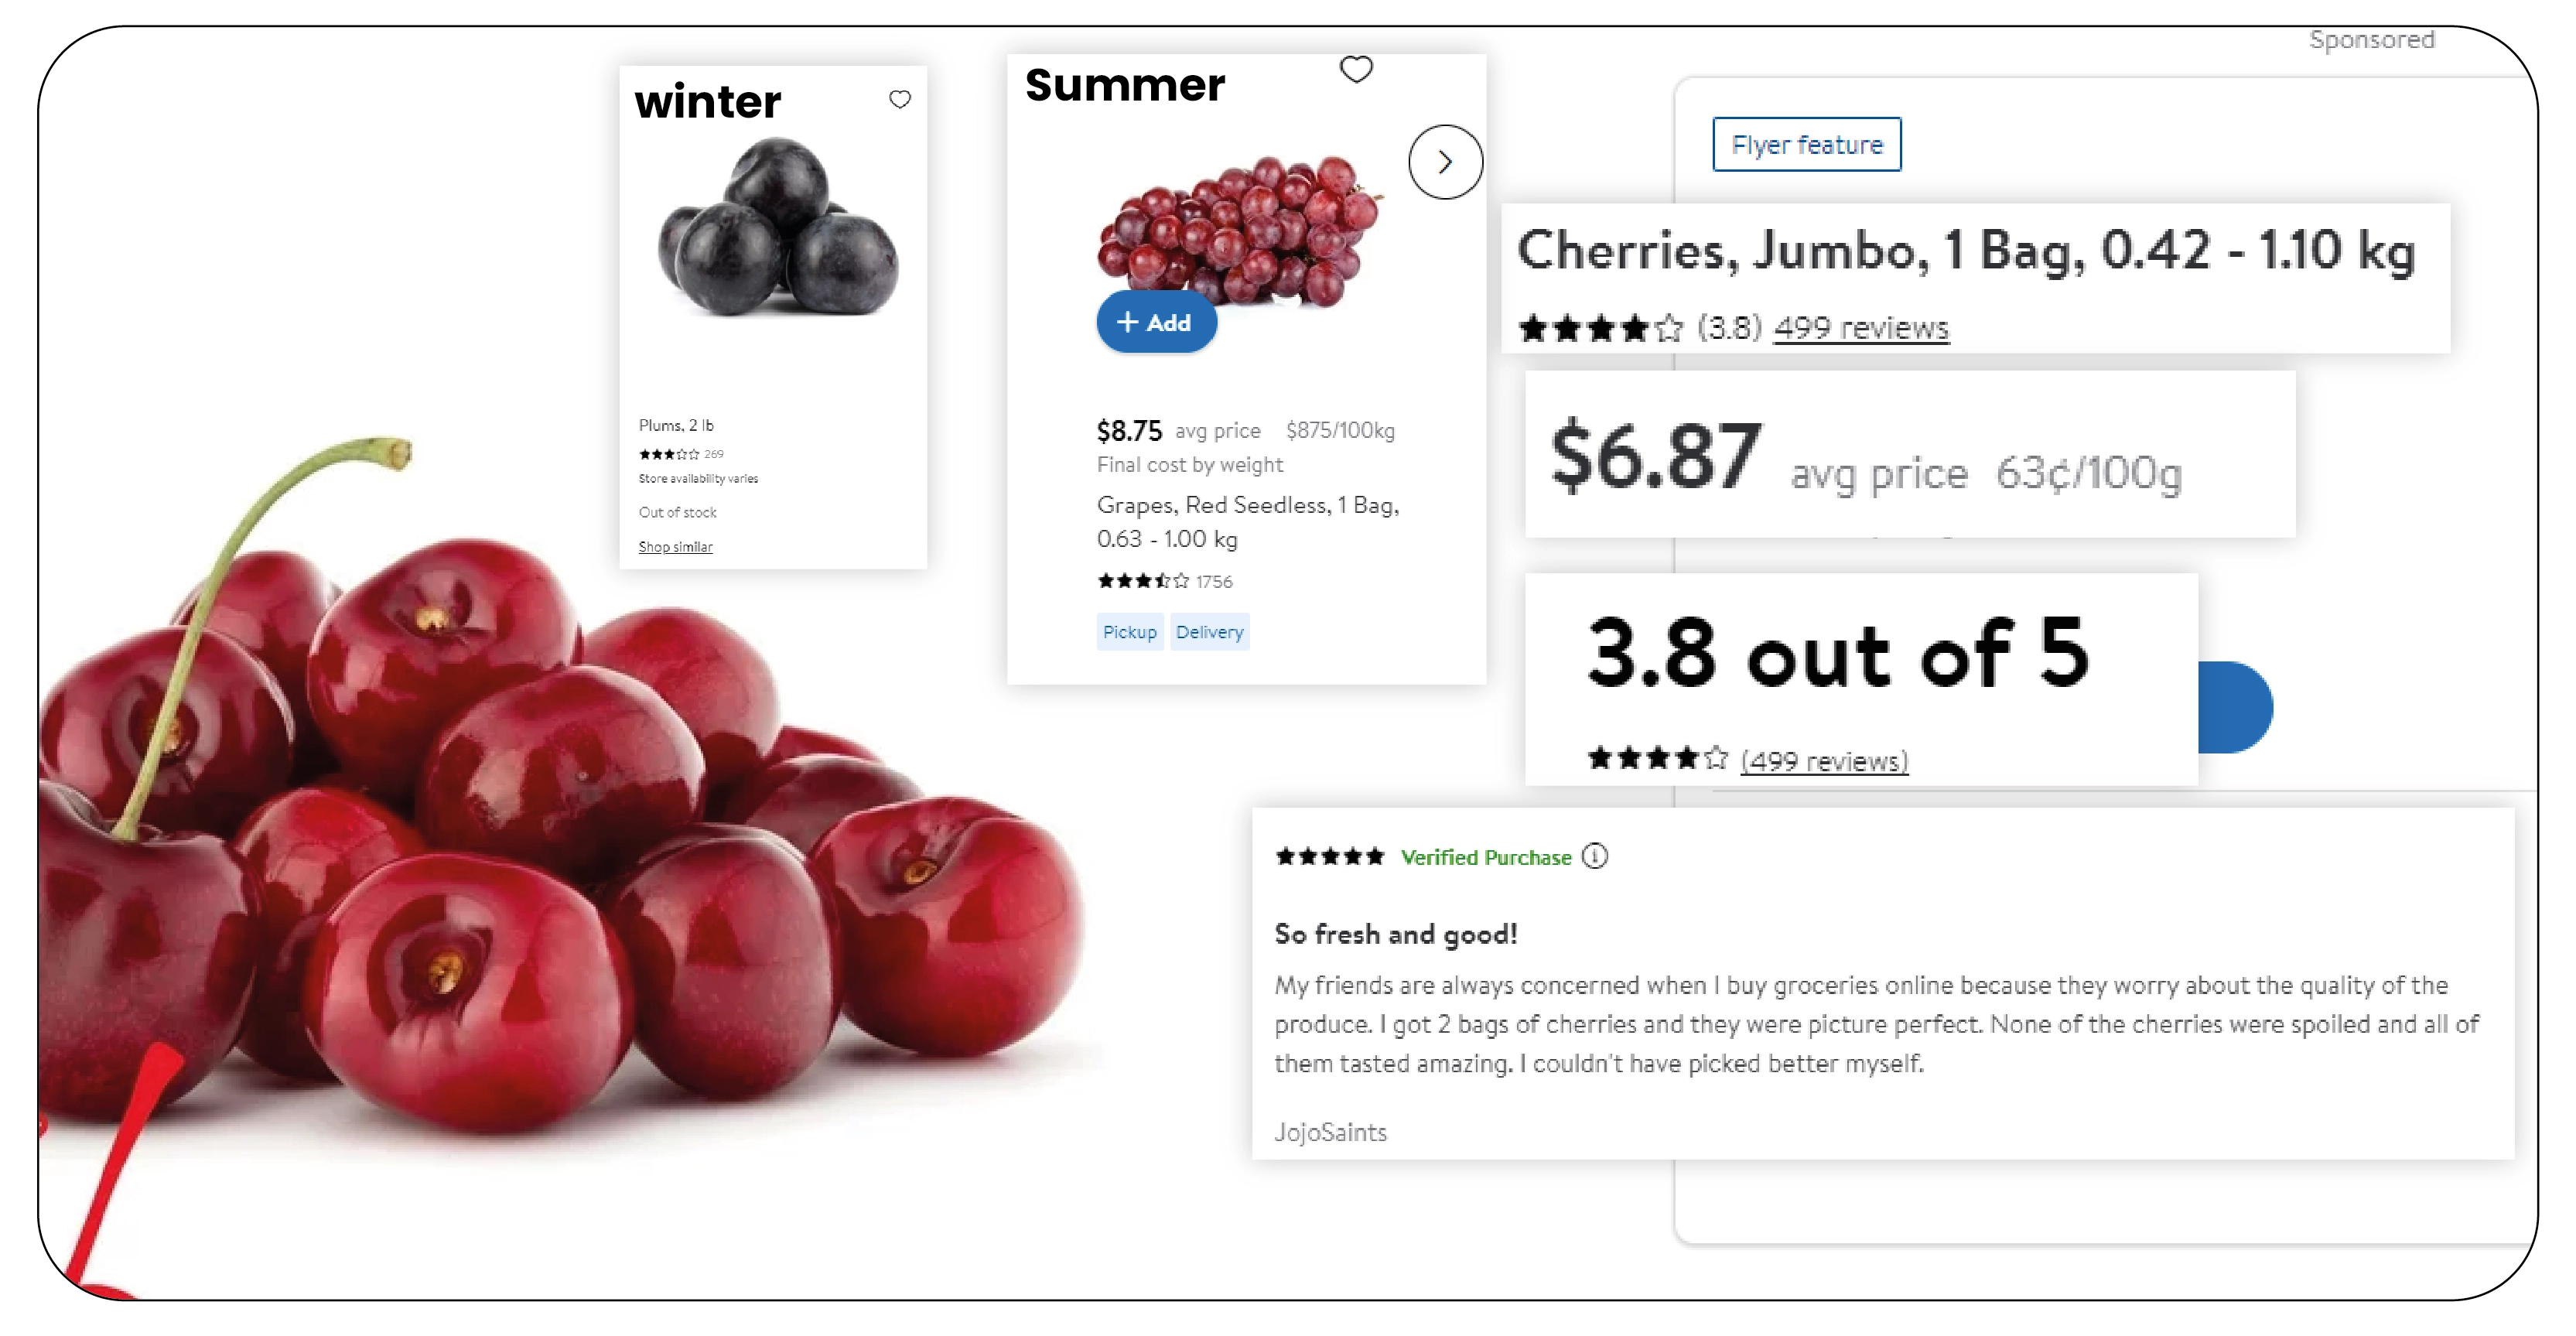Viewport: 2576px width, 1336px height.
Task: Click the Shop similar link for plums
Action: (675, 547)
